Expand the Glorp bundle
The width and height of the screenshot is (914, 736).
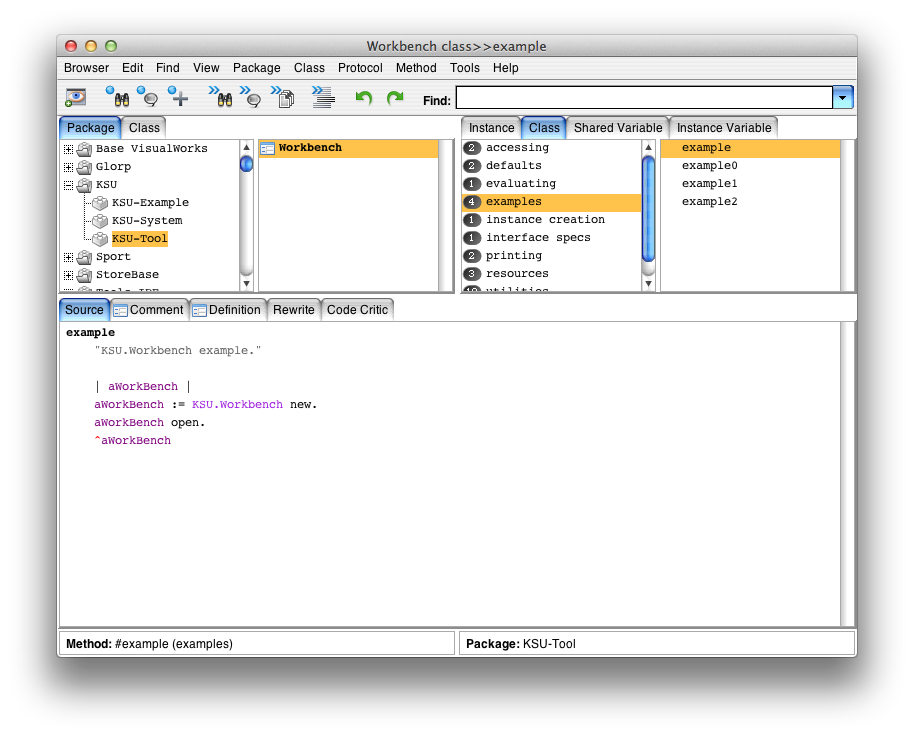(68, 167)
